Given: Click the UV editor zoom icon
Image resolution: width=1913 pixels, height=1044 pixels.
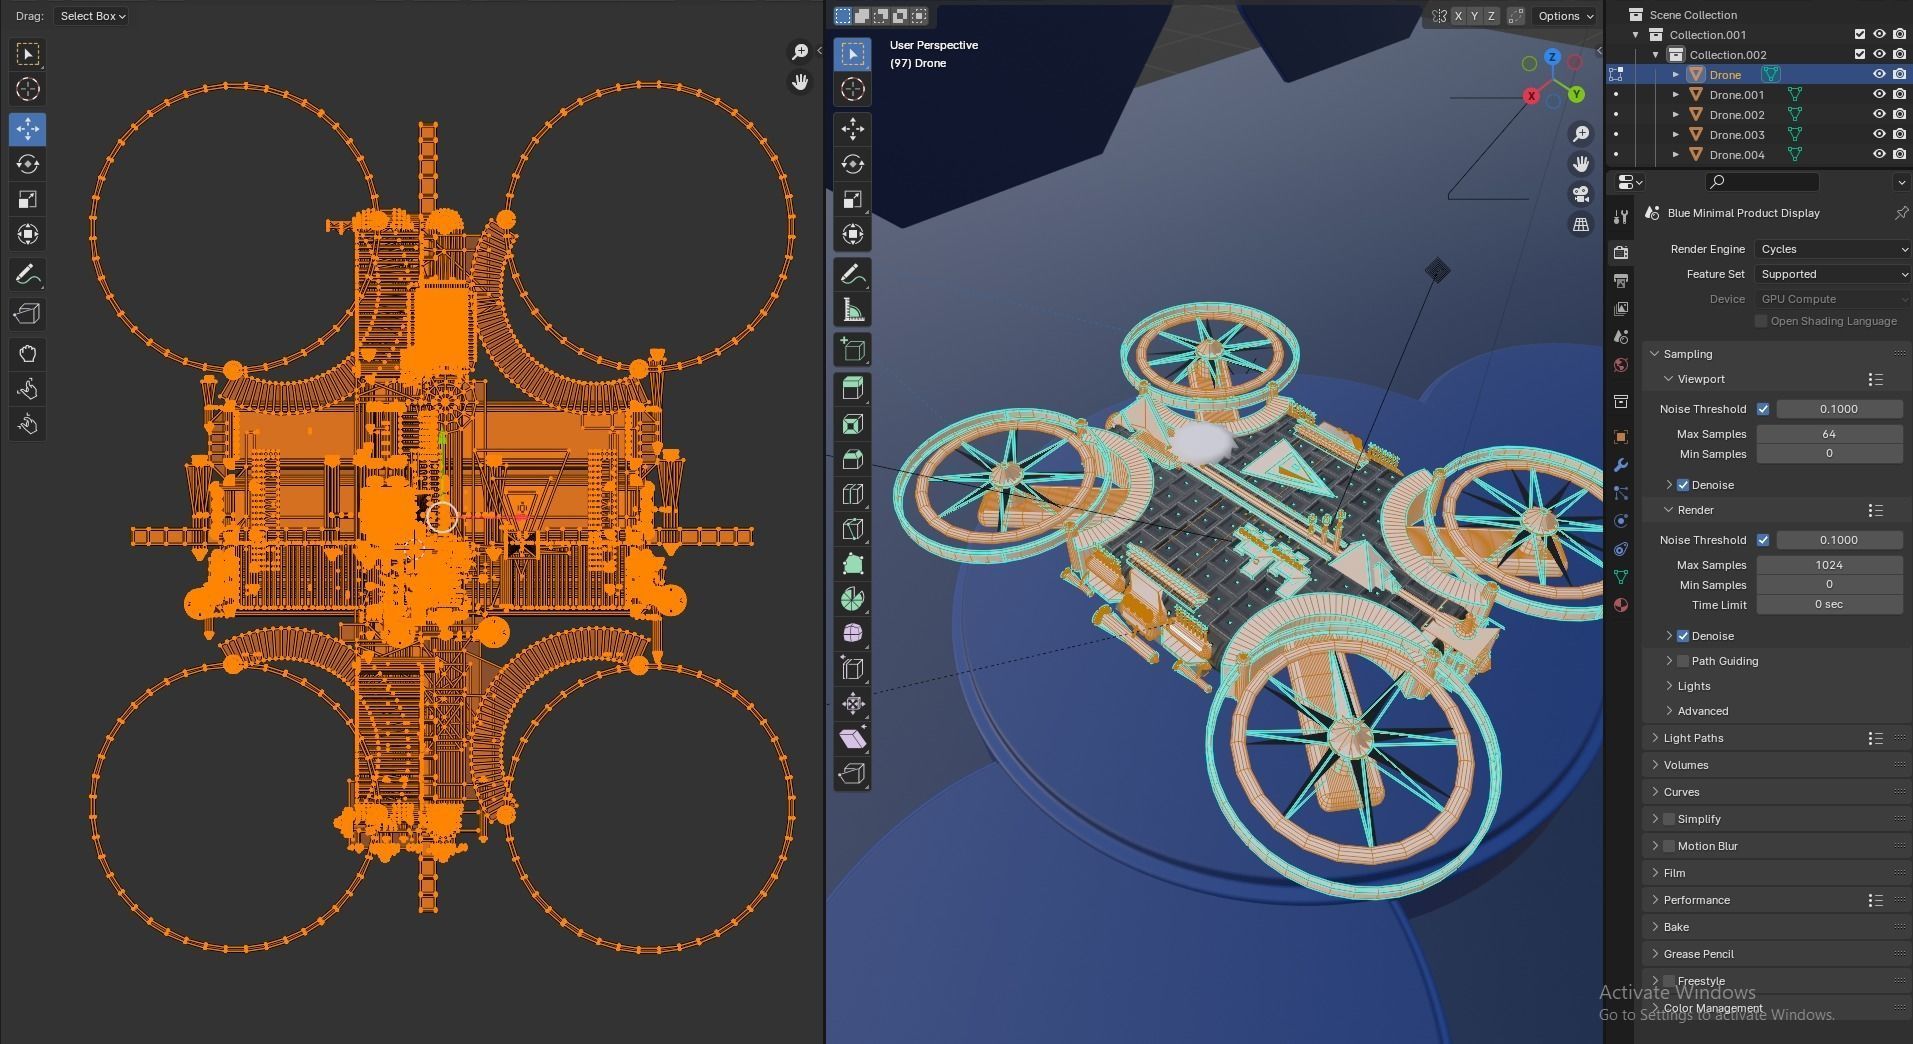Looking at the screenshot, I should 800,52.
